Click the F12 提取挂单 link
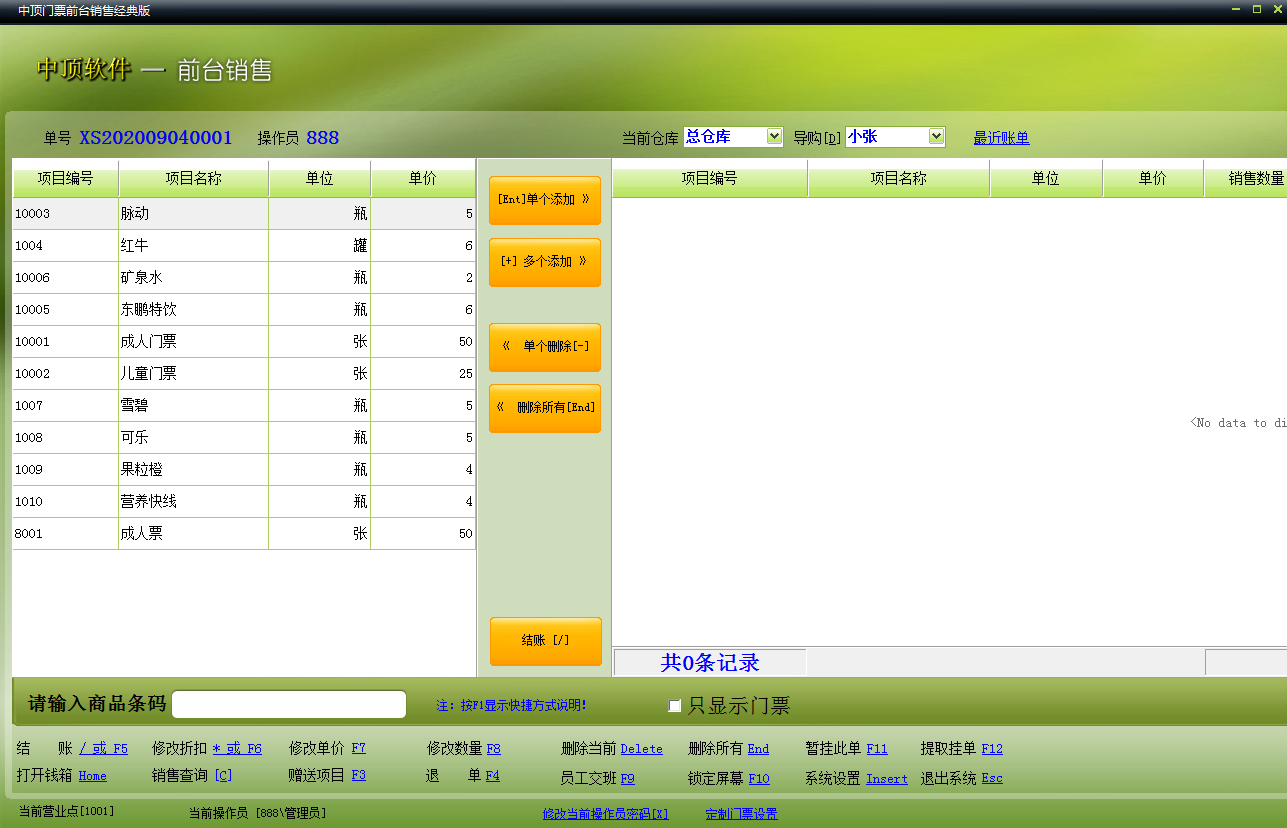Image resolution: width=1287 pixels, height=828 pixels. 992,748
